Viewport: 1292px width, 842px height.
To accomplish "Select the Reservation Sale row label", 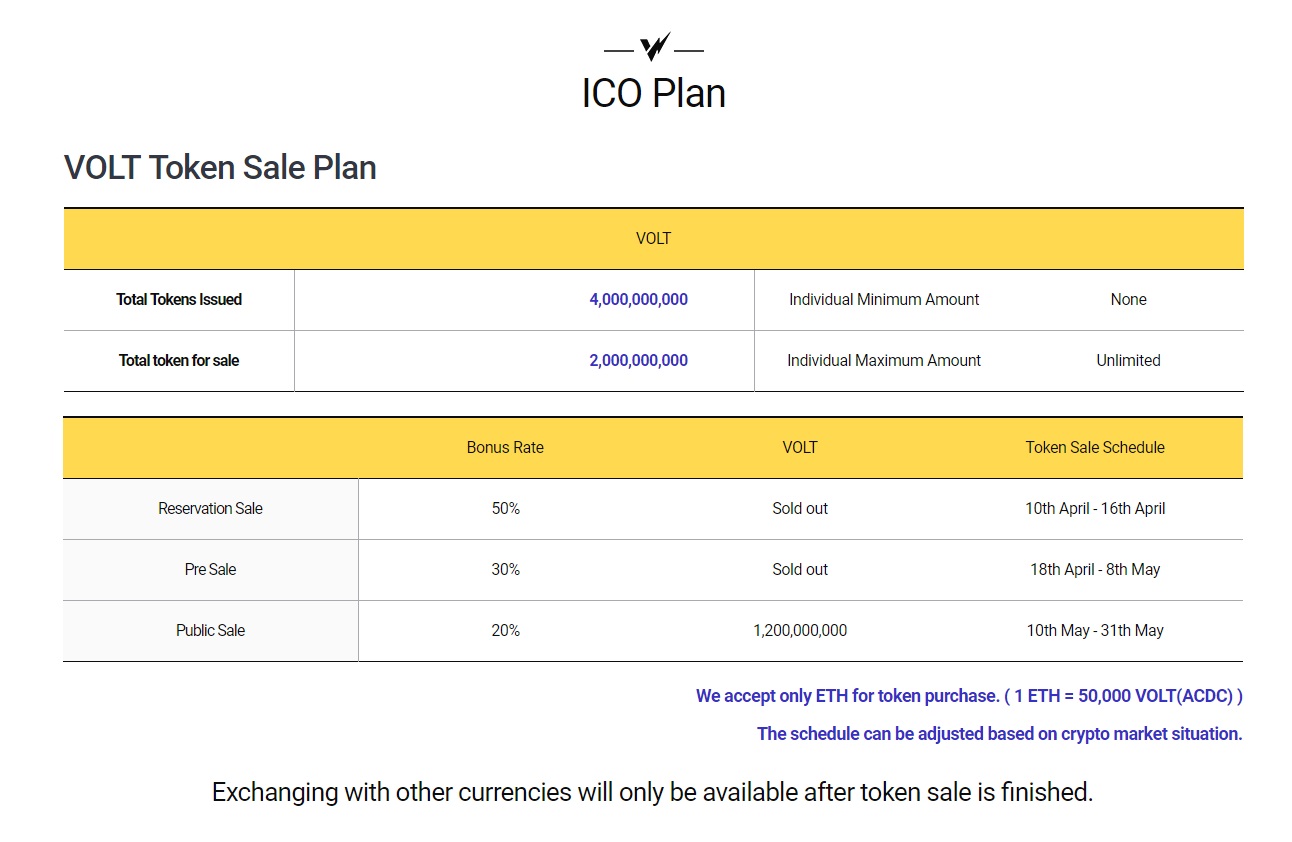I will point(210,508).
